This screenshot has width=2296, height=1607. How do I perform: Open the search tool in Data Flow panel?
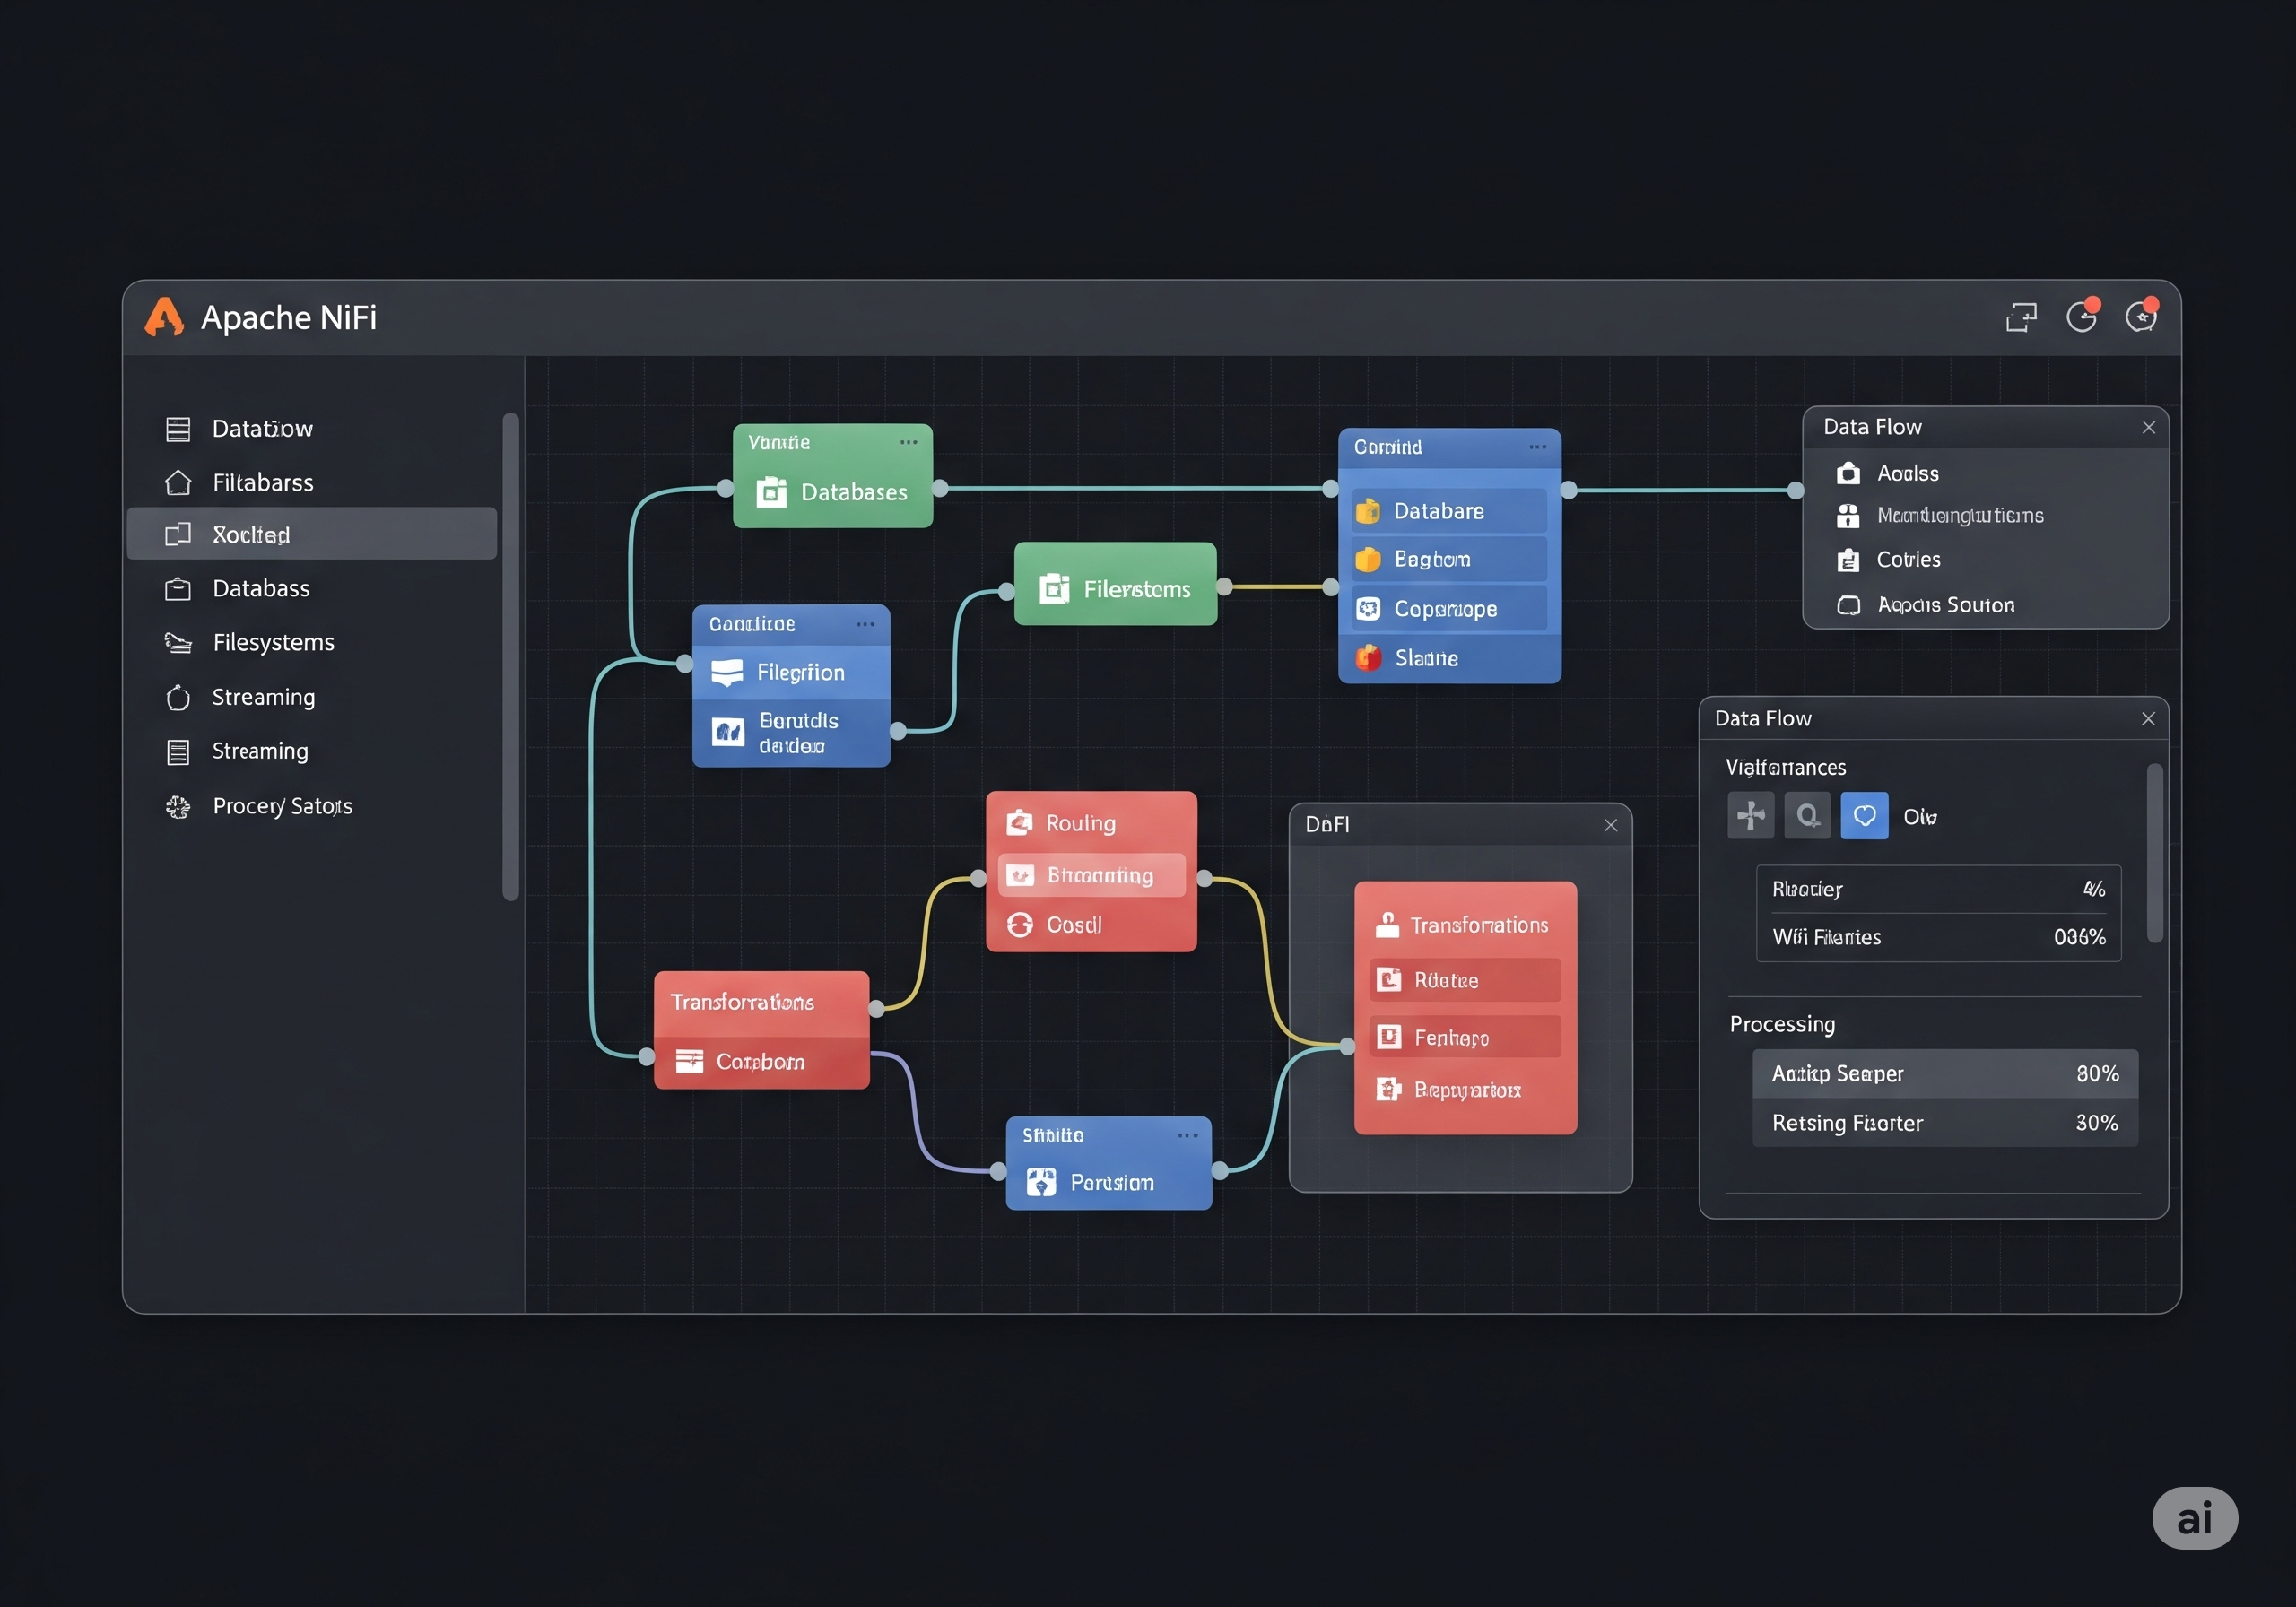(x=1807, y=815)
